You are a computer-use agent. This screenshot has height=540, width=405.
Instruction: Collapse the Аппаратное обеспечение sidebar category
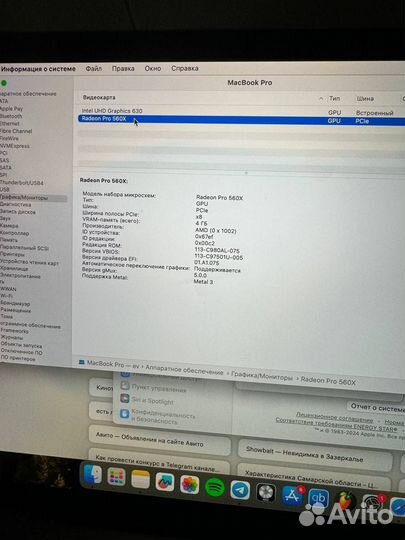[x=28, y=94]
